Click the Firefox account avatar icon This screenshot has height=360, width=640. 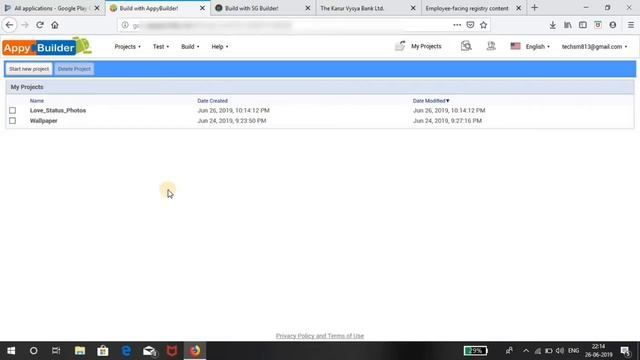[613, 25]
